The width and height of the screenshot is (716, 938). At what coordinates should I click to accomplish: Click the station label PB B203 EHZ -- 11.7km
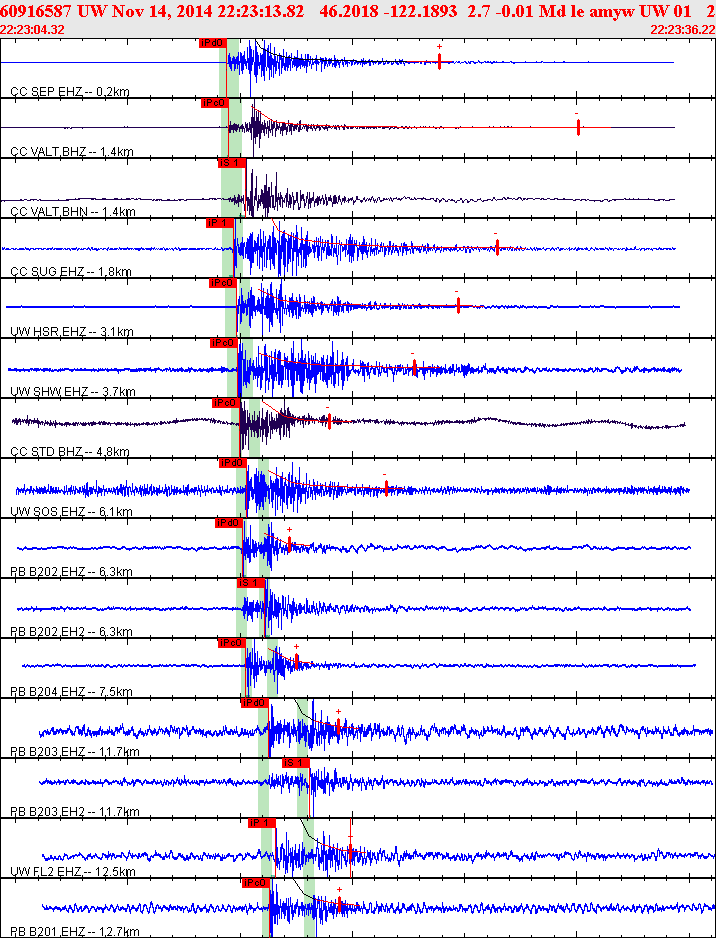(75, 751)
